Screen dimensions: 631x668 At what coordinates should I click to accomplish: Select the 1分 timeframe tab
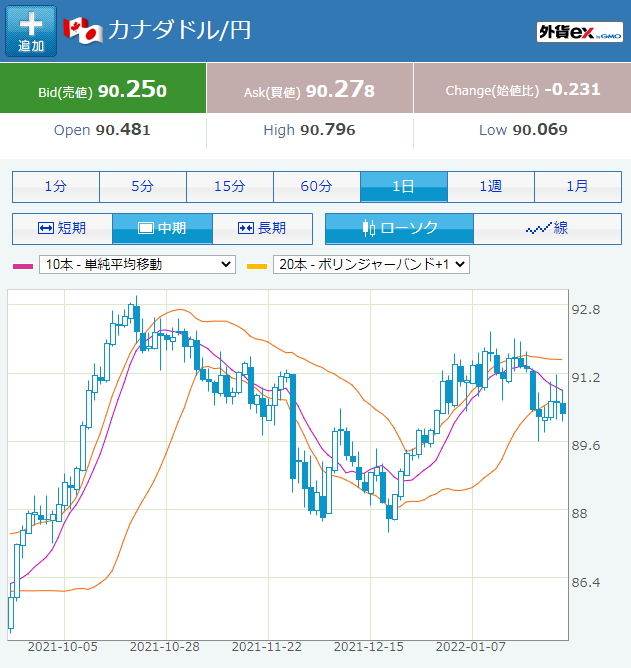(x=56, y=187)
